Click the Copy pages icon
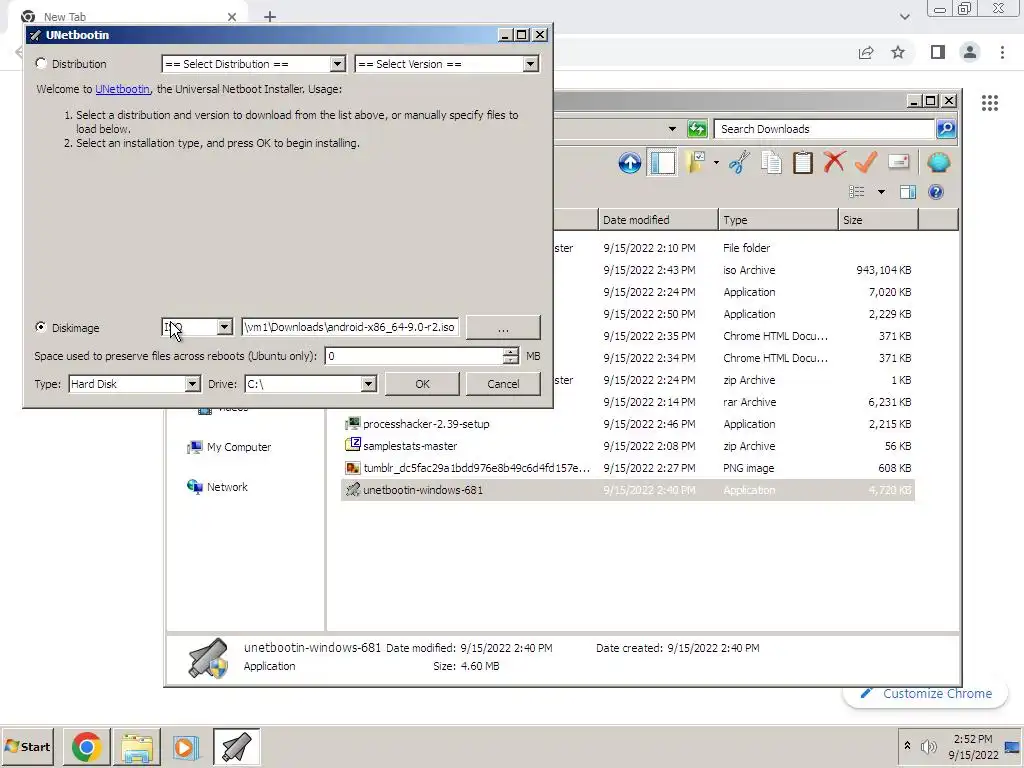 click(771, 163)
